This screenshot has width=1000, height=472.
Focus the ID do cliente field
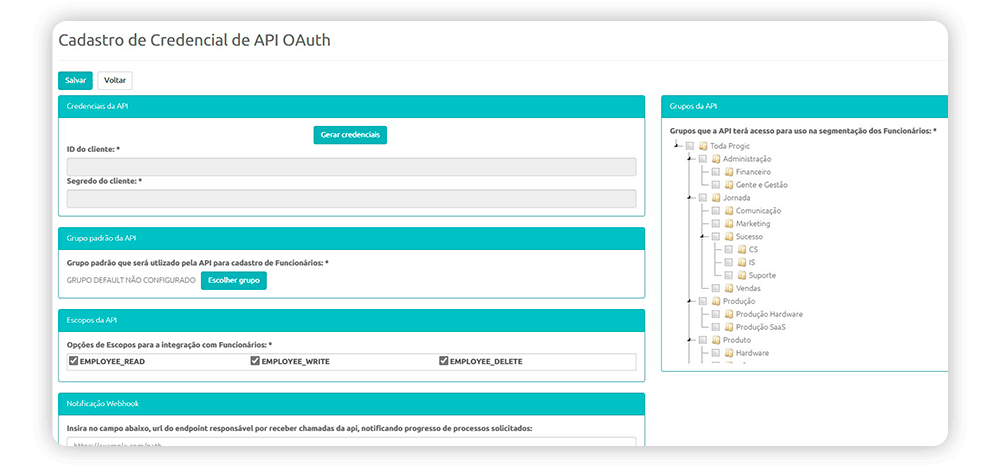pos(351,167)
